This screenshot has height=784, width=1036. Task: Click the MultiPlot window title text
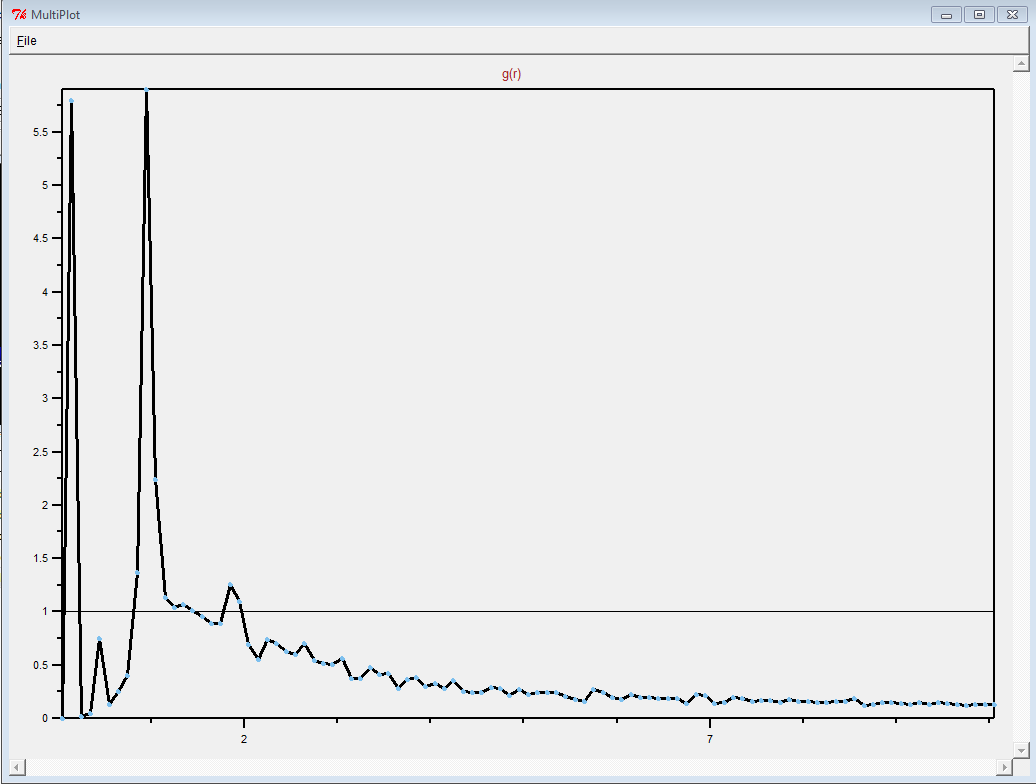click(56, 15)
